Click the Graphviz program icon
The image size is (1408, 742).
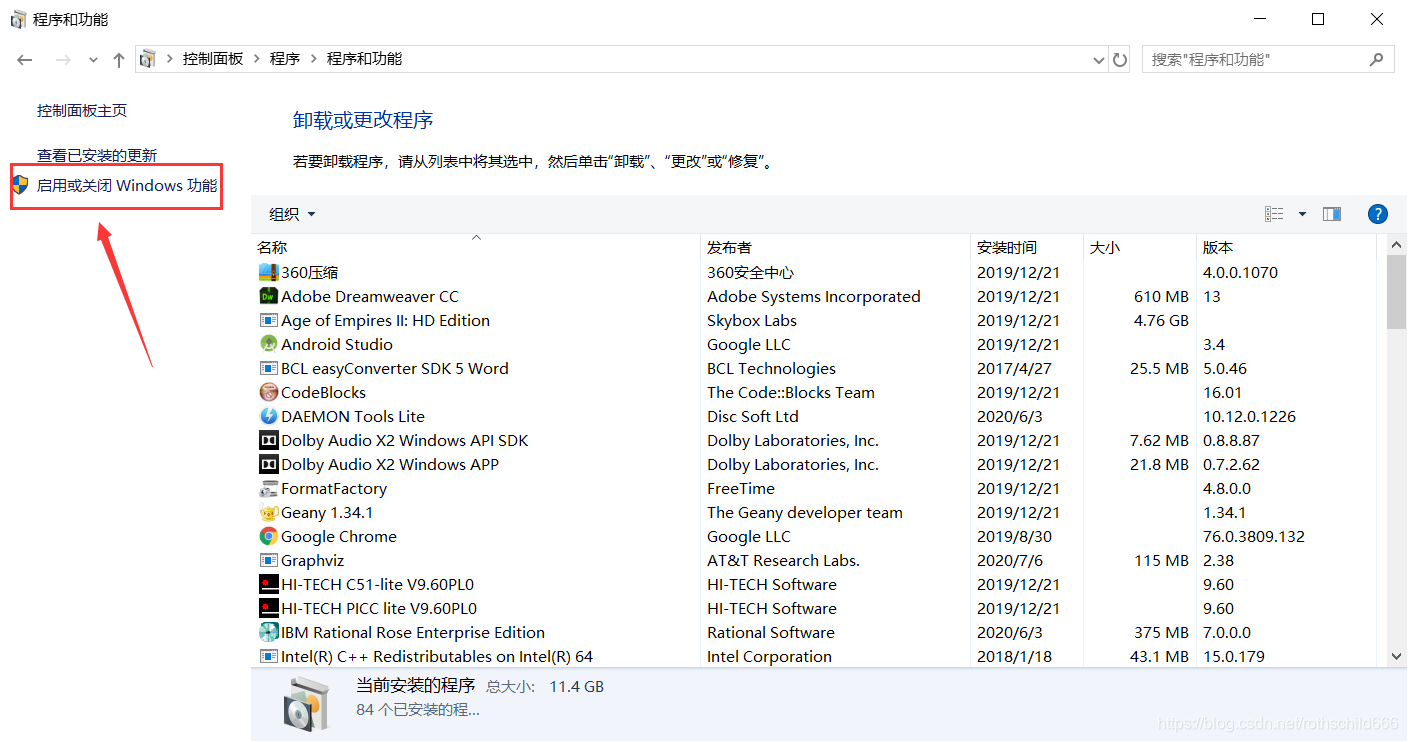point(268,560)
